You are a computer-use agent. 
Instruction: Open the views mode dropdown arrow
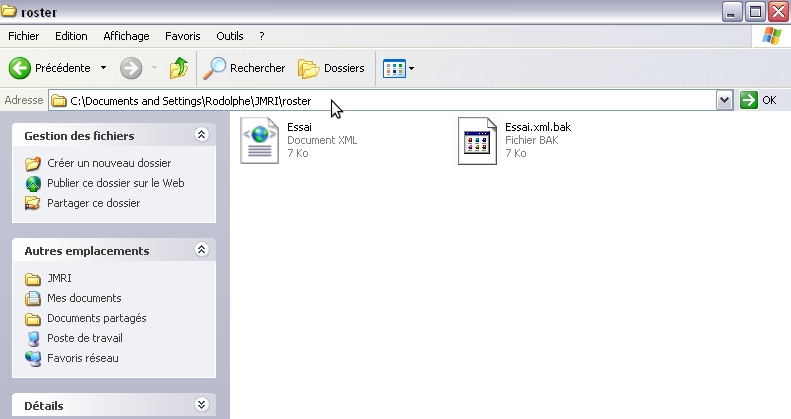pyautogui.click(x=411, y=69)
